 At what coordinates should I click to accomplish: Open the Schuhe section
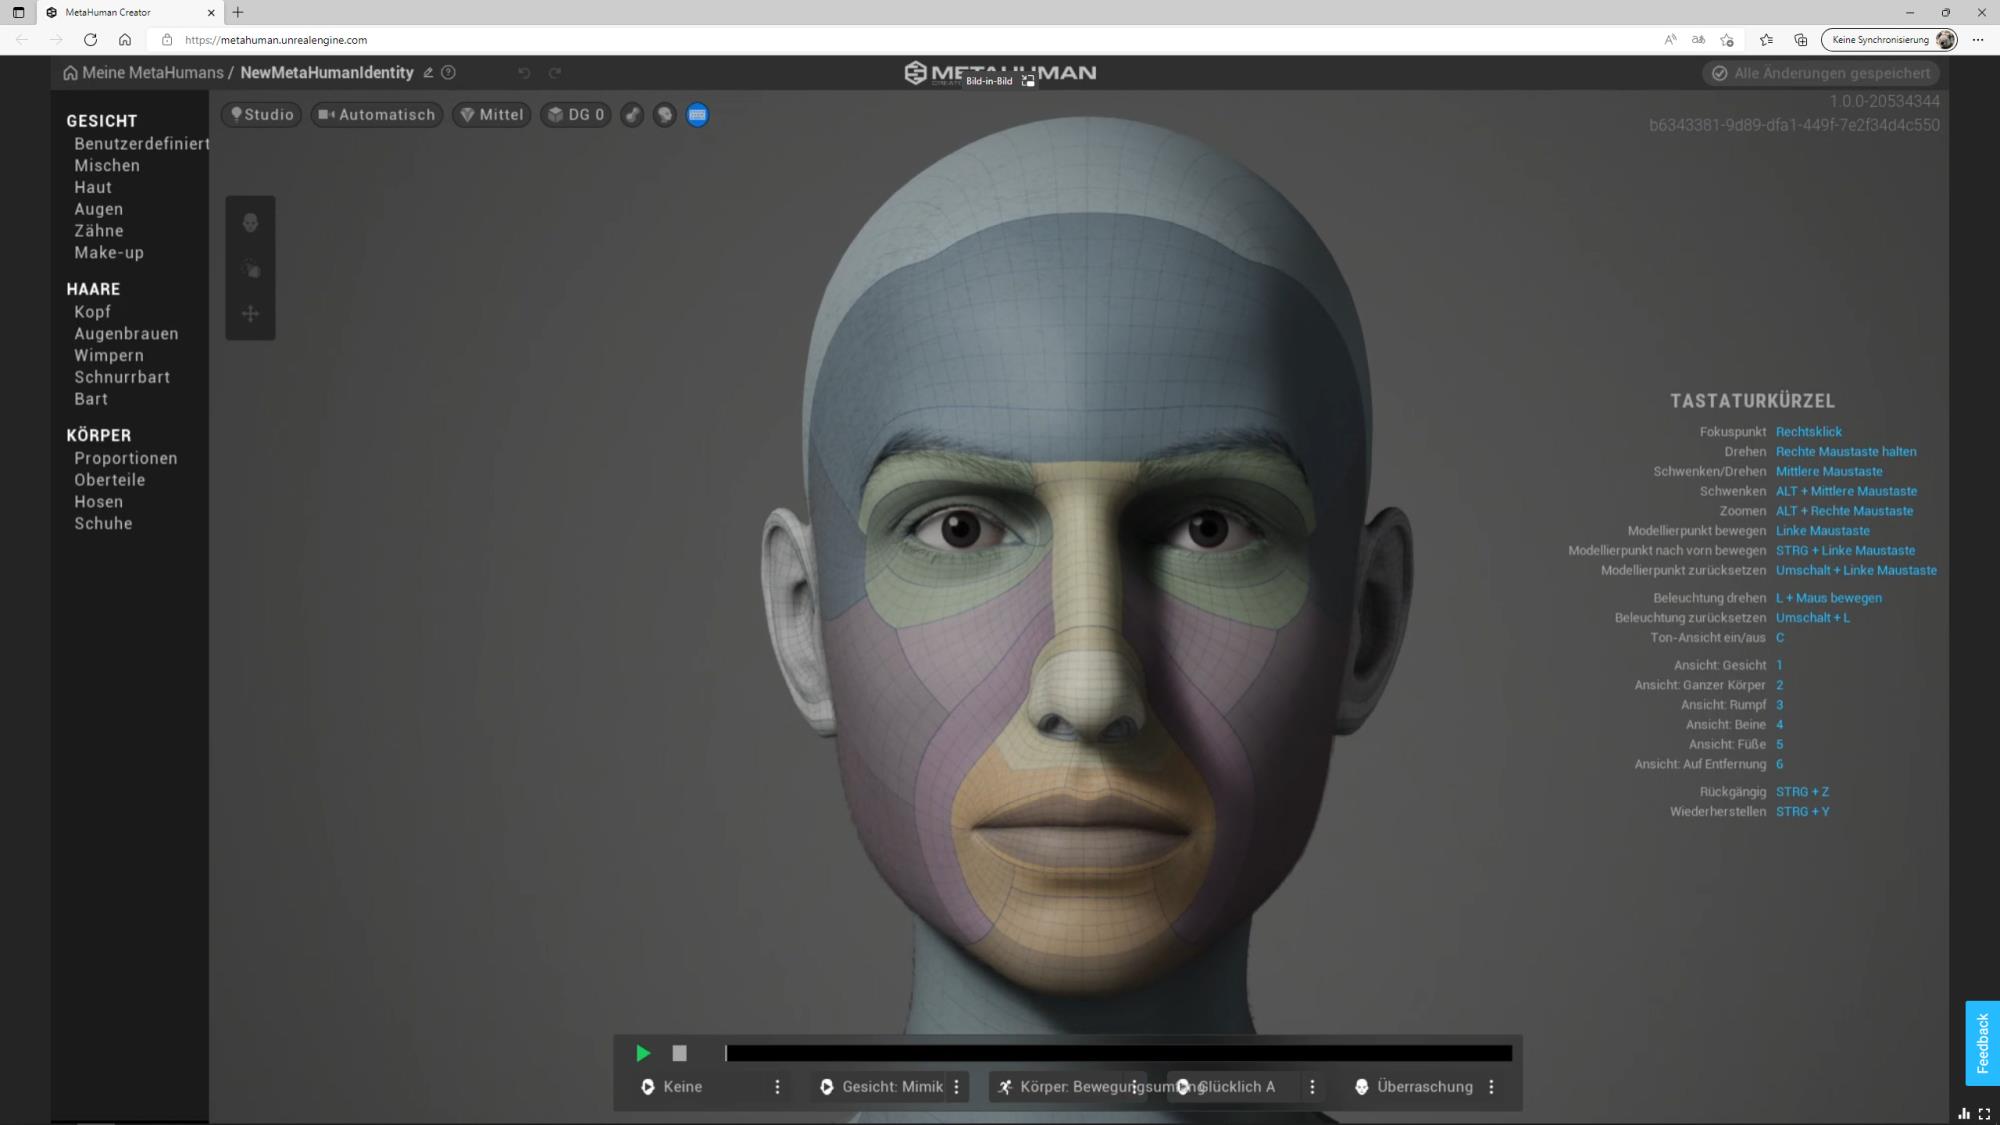pos(103,524)
